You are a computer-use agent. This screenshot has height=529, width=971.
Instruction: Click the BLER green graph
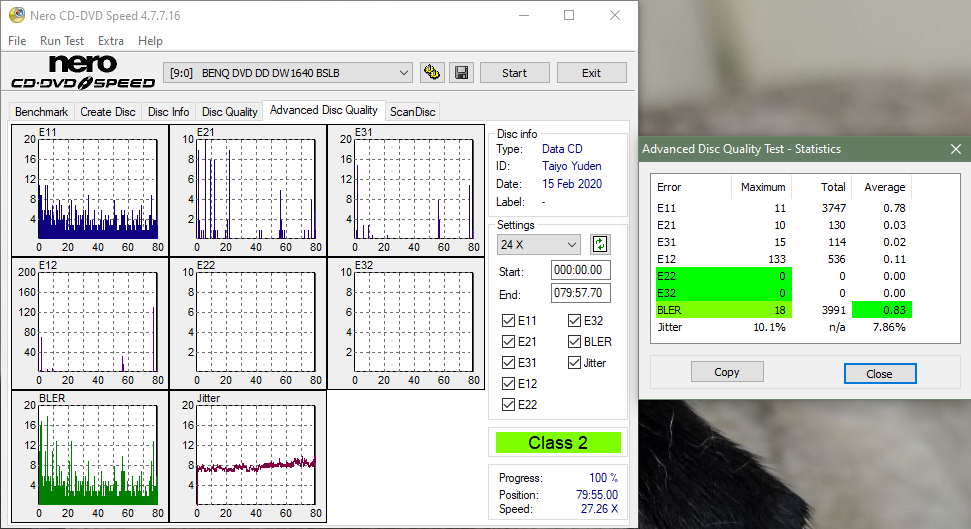pyautogui.click(x=90, y=457)
